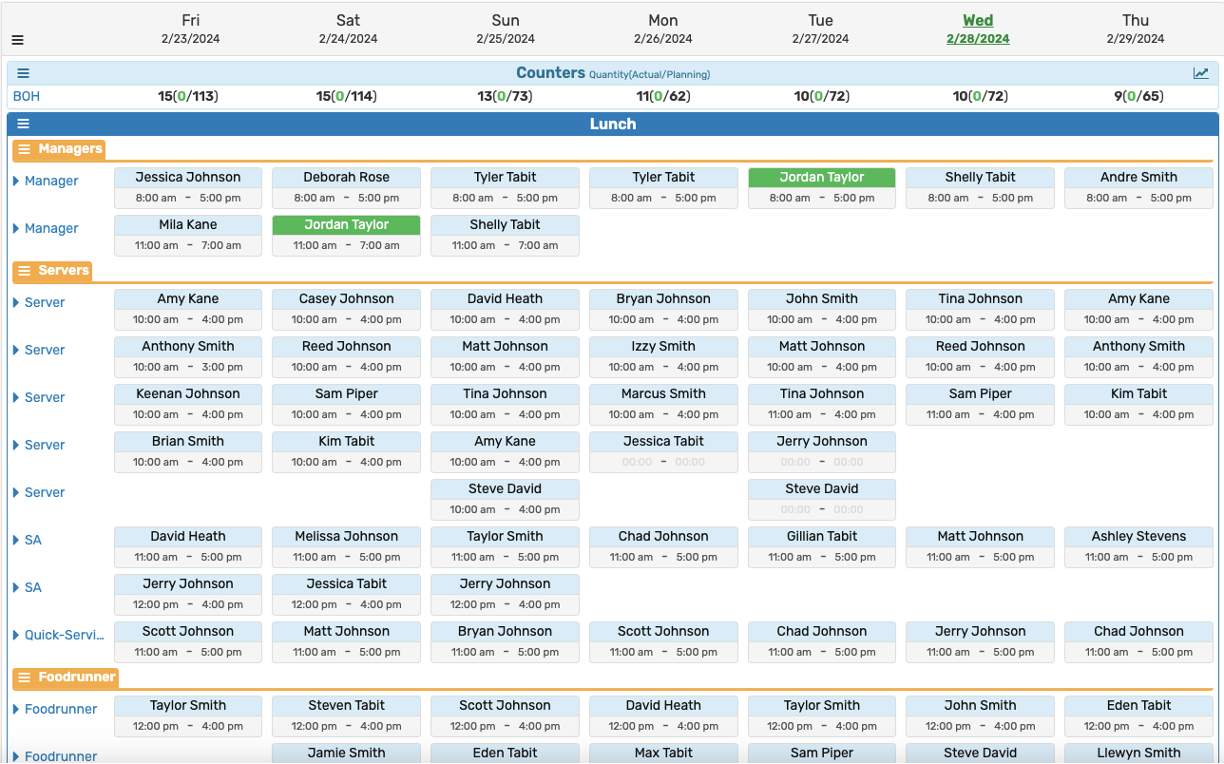The image size is (1224, 764).
Task: Open Jessica Johnson's Friday manager shift
Action: pos(188,187)
